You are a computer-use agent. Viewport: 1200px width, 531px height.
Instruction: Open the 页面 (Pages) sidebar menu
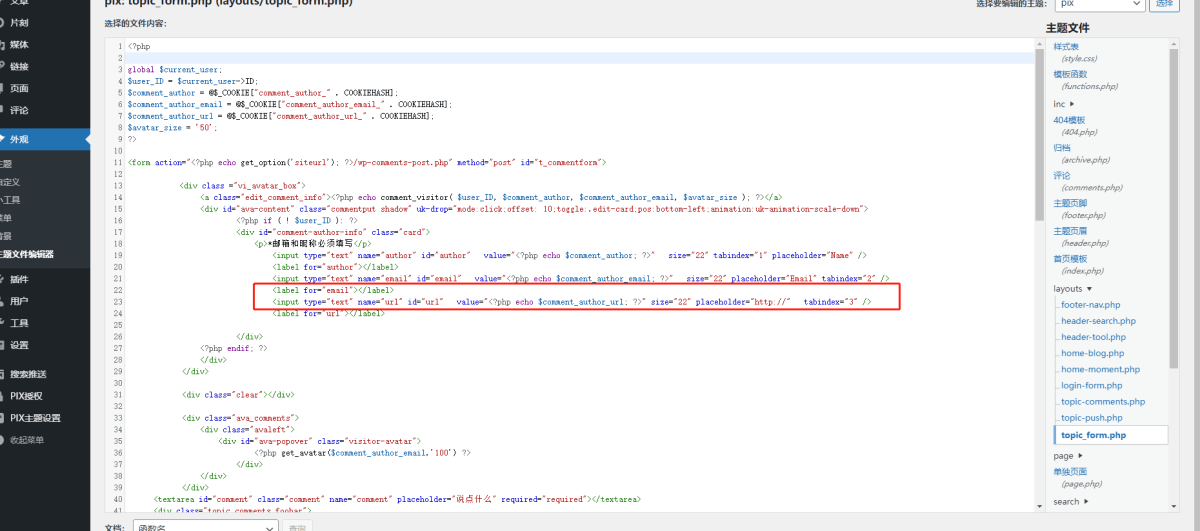tap(19, 88)
